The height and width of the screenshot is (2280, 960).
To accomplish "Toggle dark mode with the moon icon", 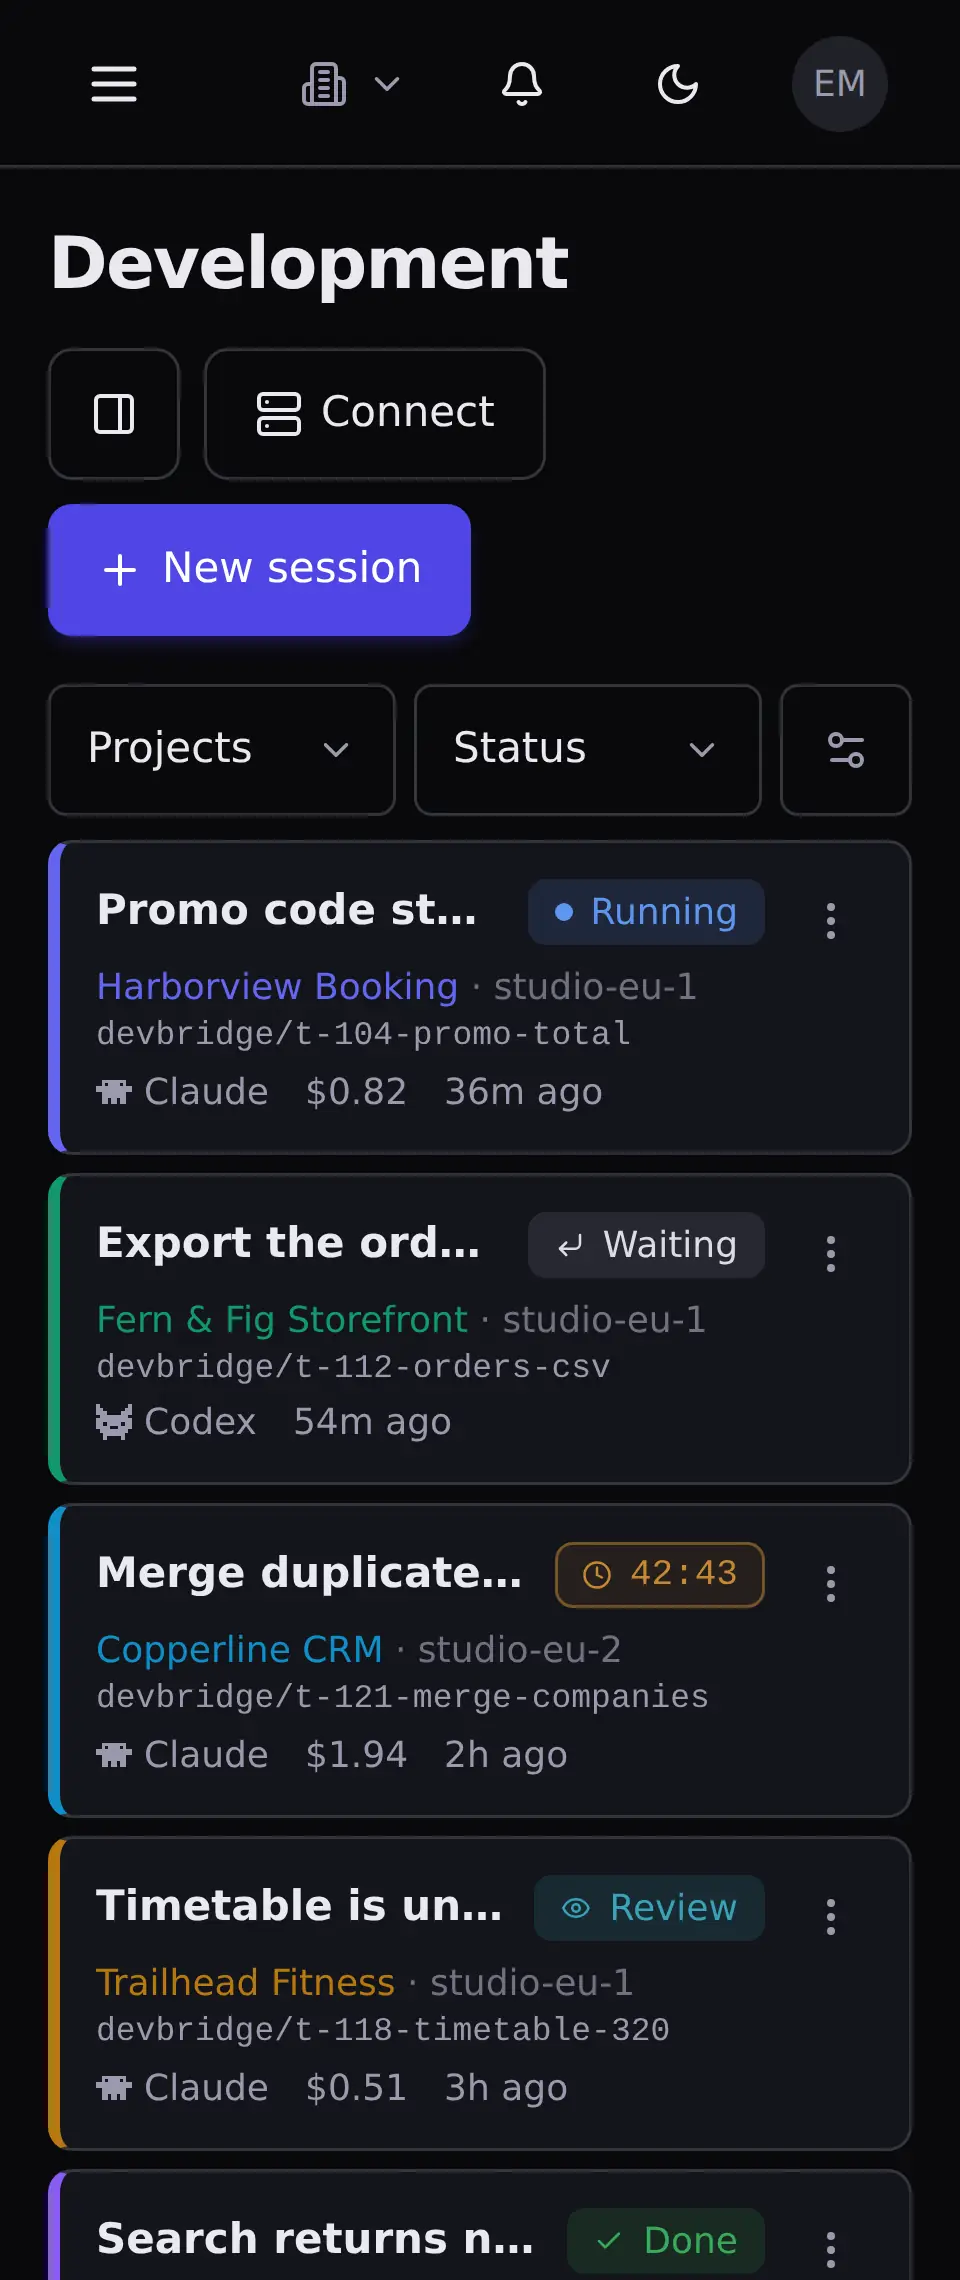I will pyautogui.click(x=678, y=84).
